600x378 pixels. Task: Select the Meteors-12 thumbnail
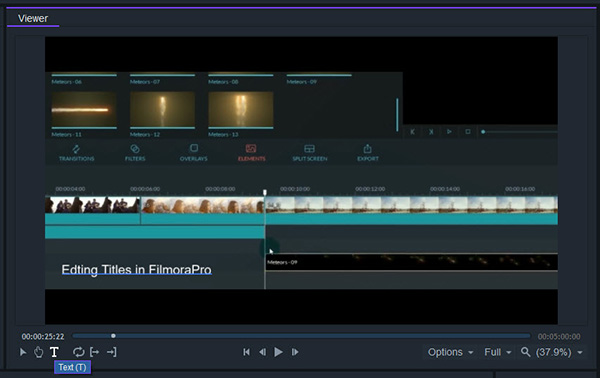(x=162, y=109)
